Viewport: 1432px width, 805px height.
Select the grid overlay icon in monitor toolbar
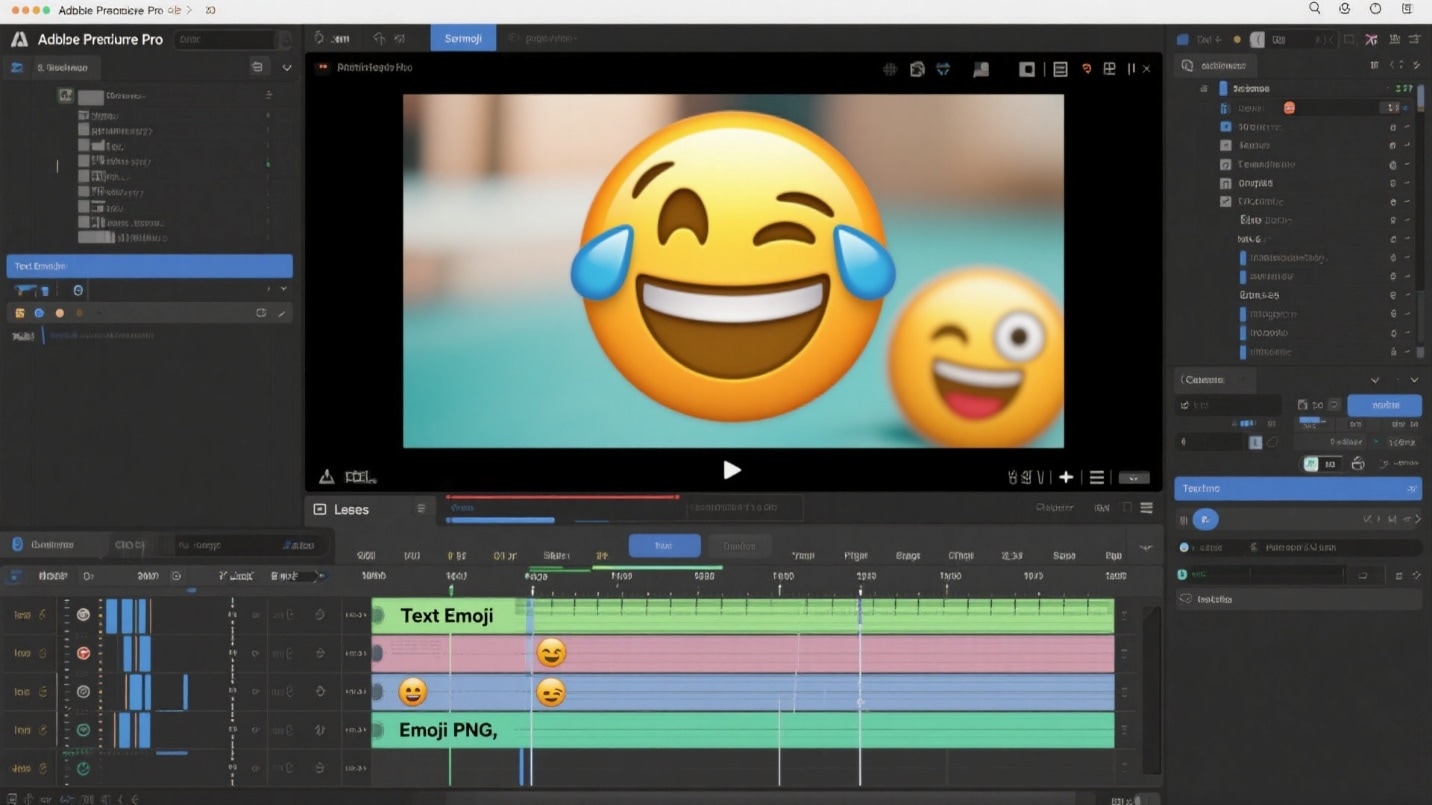(888, 69)
